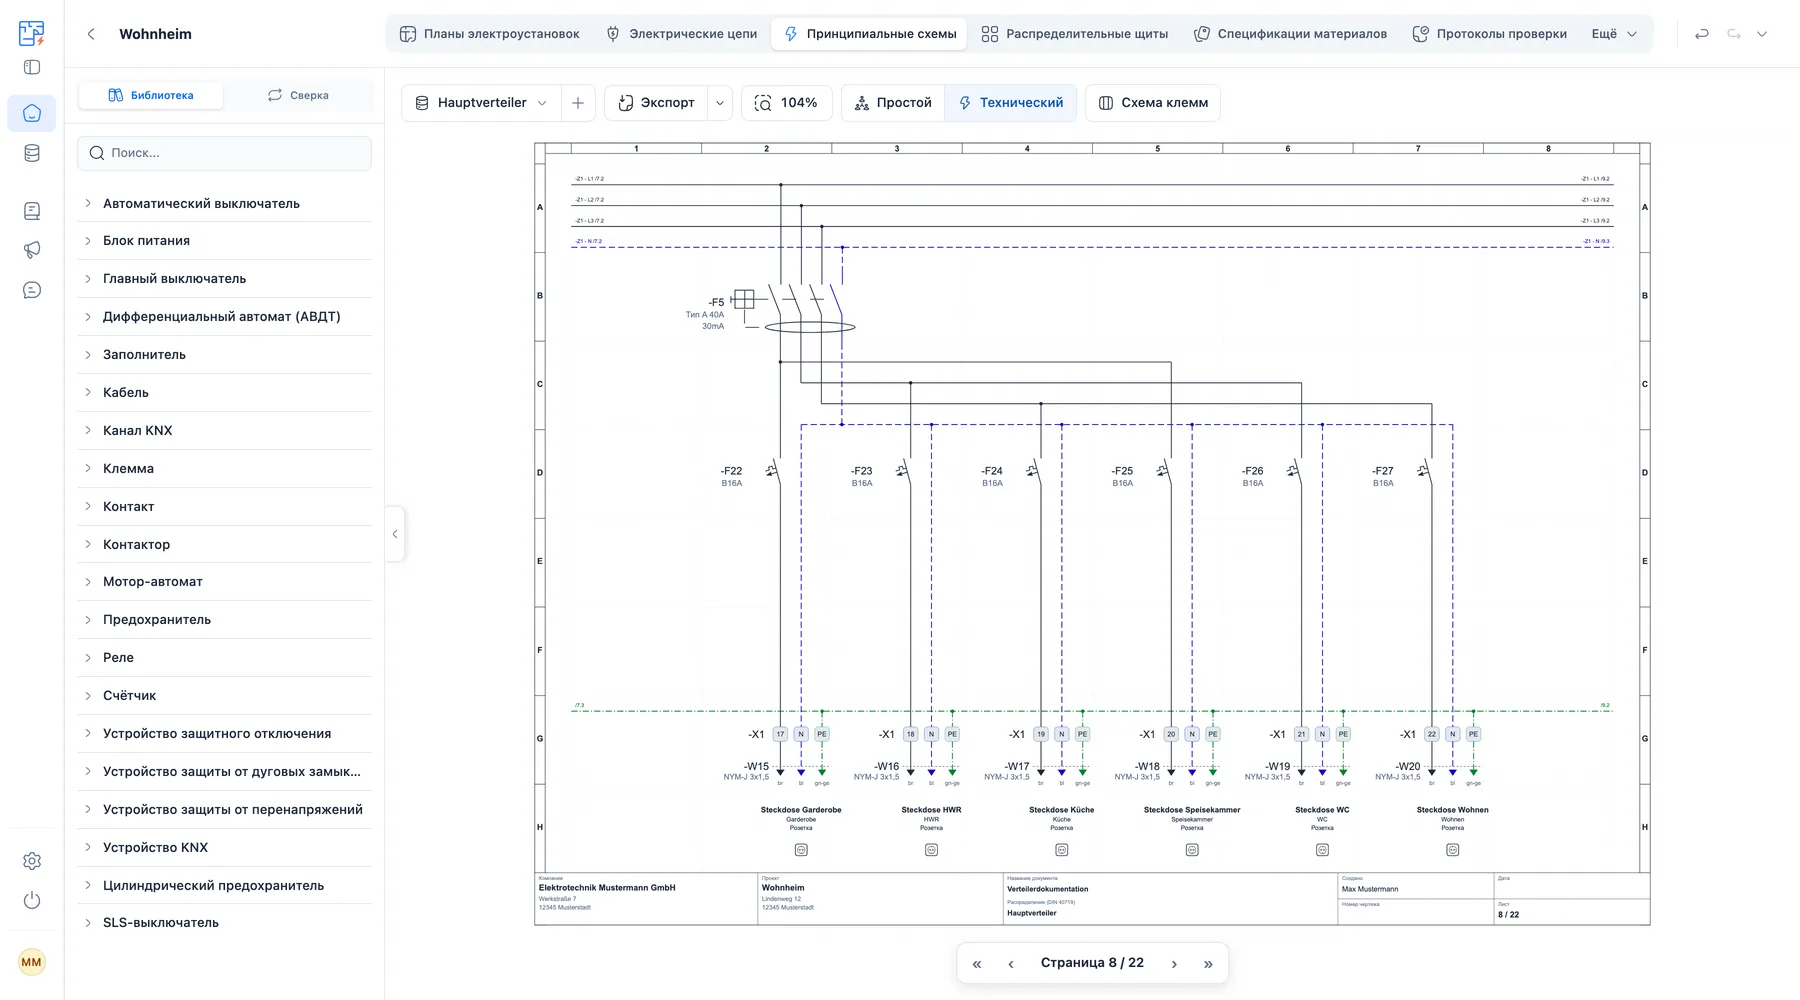Click the 104% zoom control
Viewport: 1800px width, 1000px height.
click(x=786, y=103)
